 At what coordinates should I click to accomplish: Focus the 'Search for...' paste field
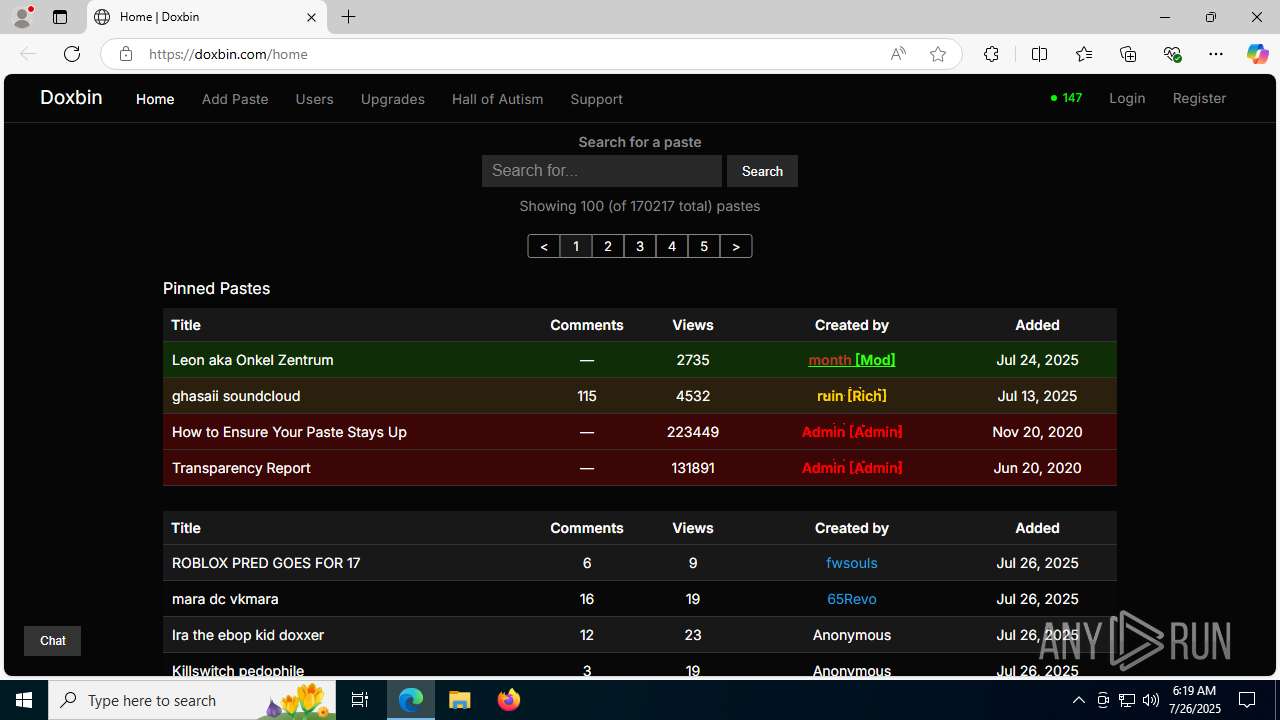coord(602,171)
